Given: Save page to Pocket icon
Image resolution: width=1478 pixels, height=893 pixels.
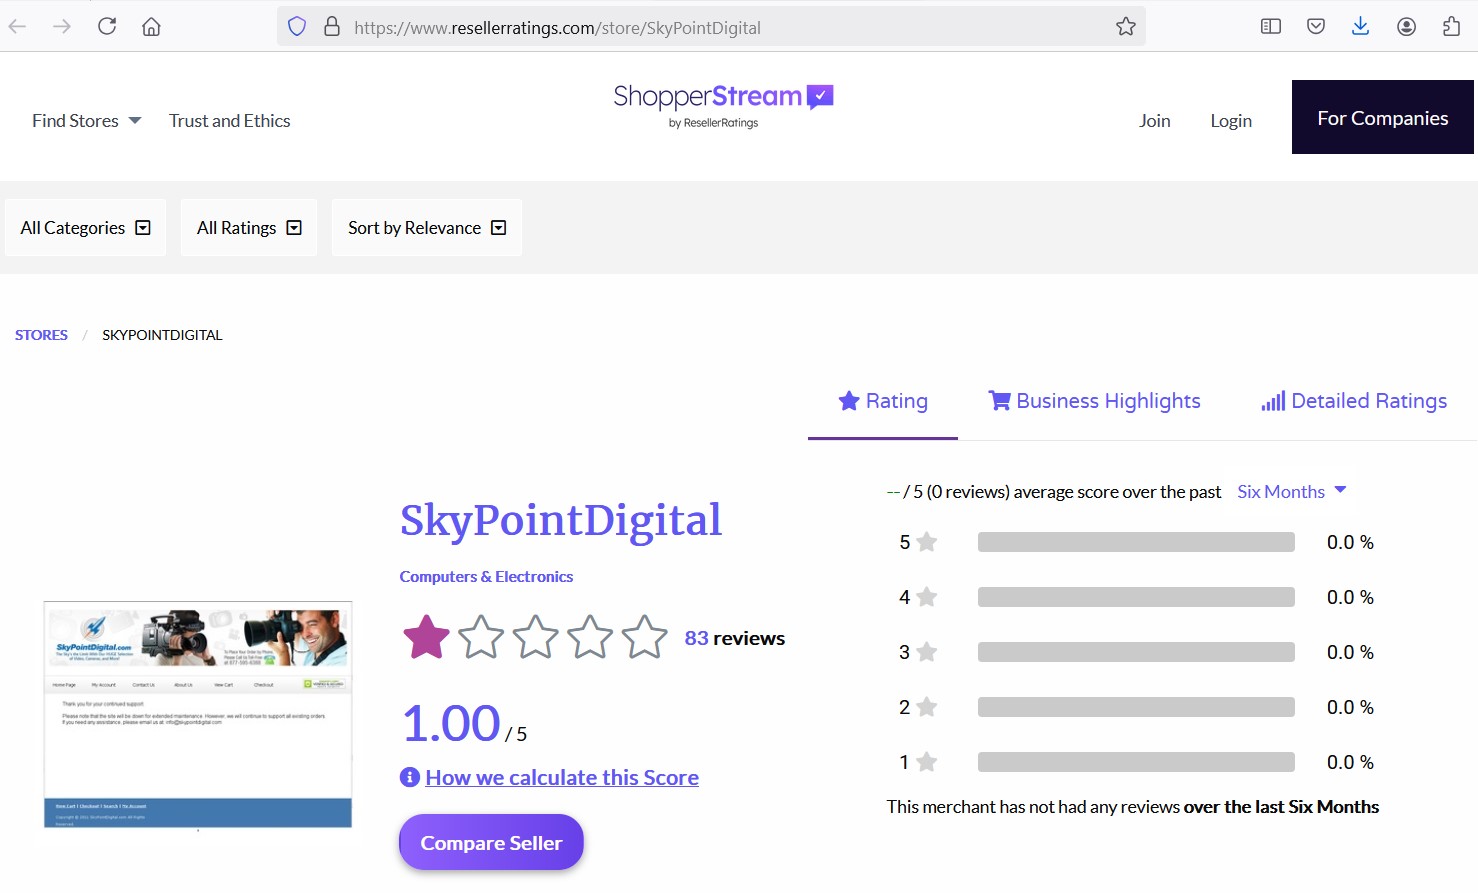Looking at the screenshot, I should coord(1316,27).
